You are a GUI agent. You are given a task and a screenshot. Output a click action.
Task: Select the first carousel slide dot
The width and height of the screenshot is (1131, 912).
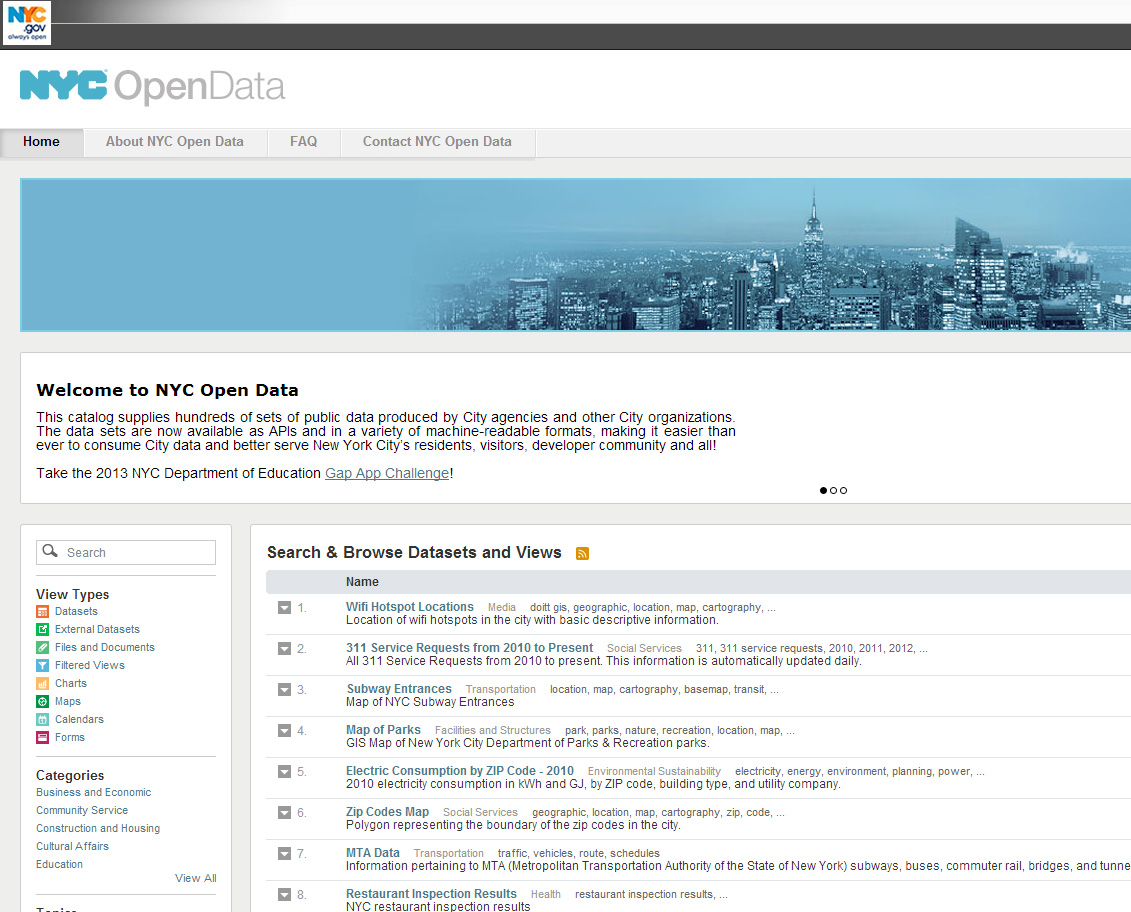click(x=824, y=490)
